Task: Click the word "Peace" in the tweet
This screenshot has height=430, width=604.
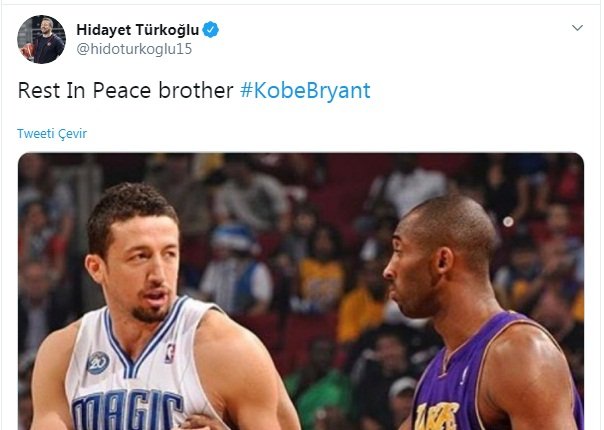Action: 122,91
